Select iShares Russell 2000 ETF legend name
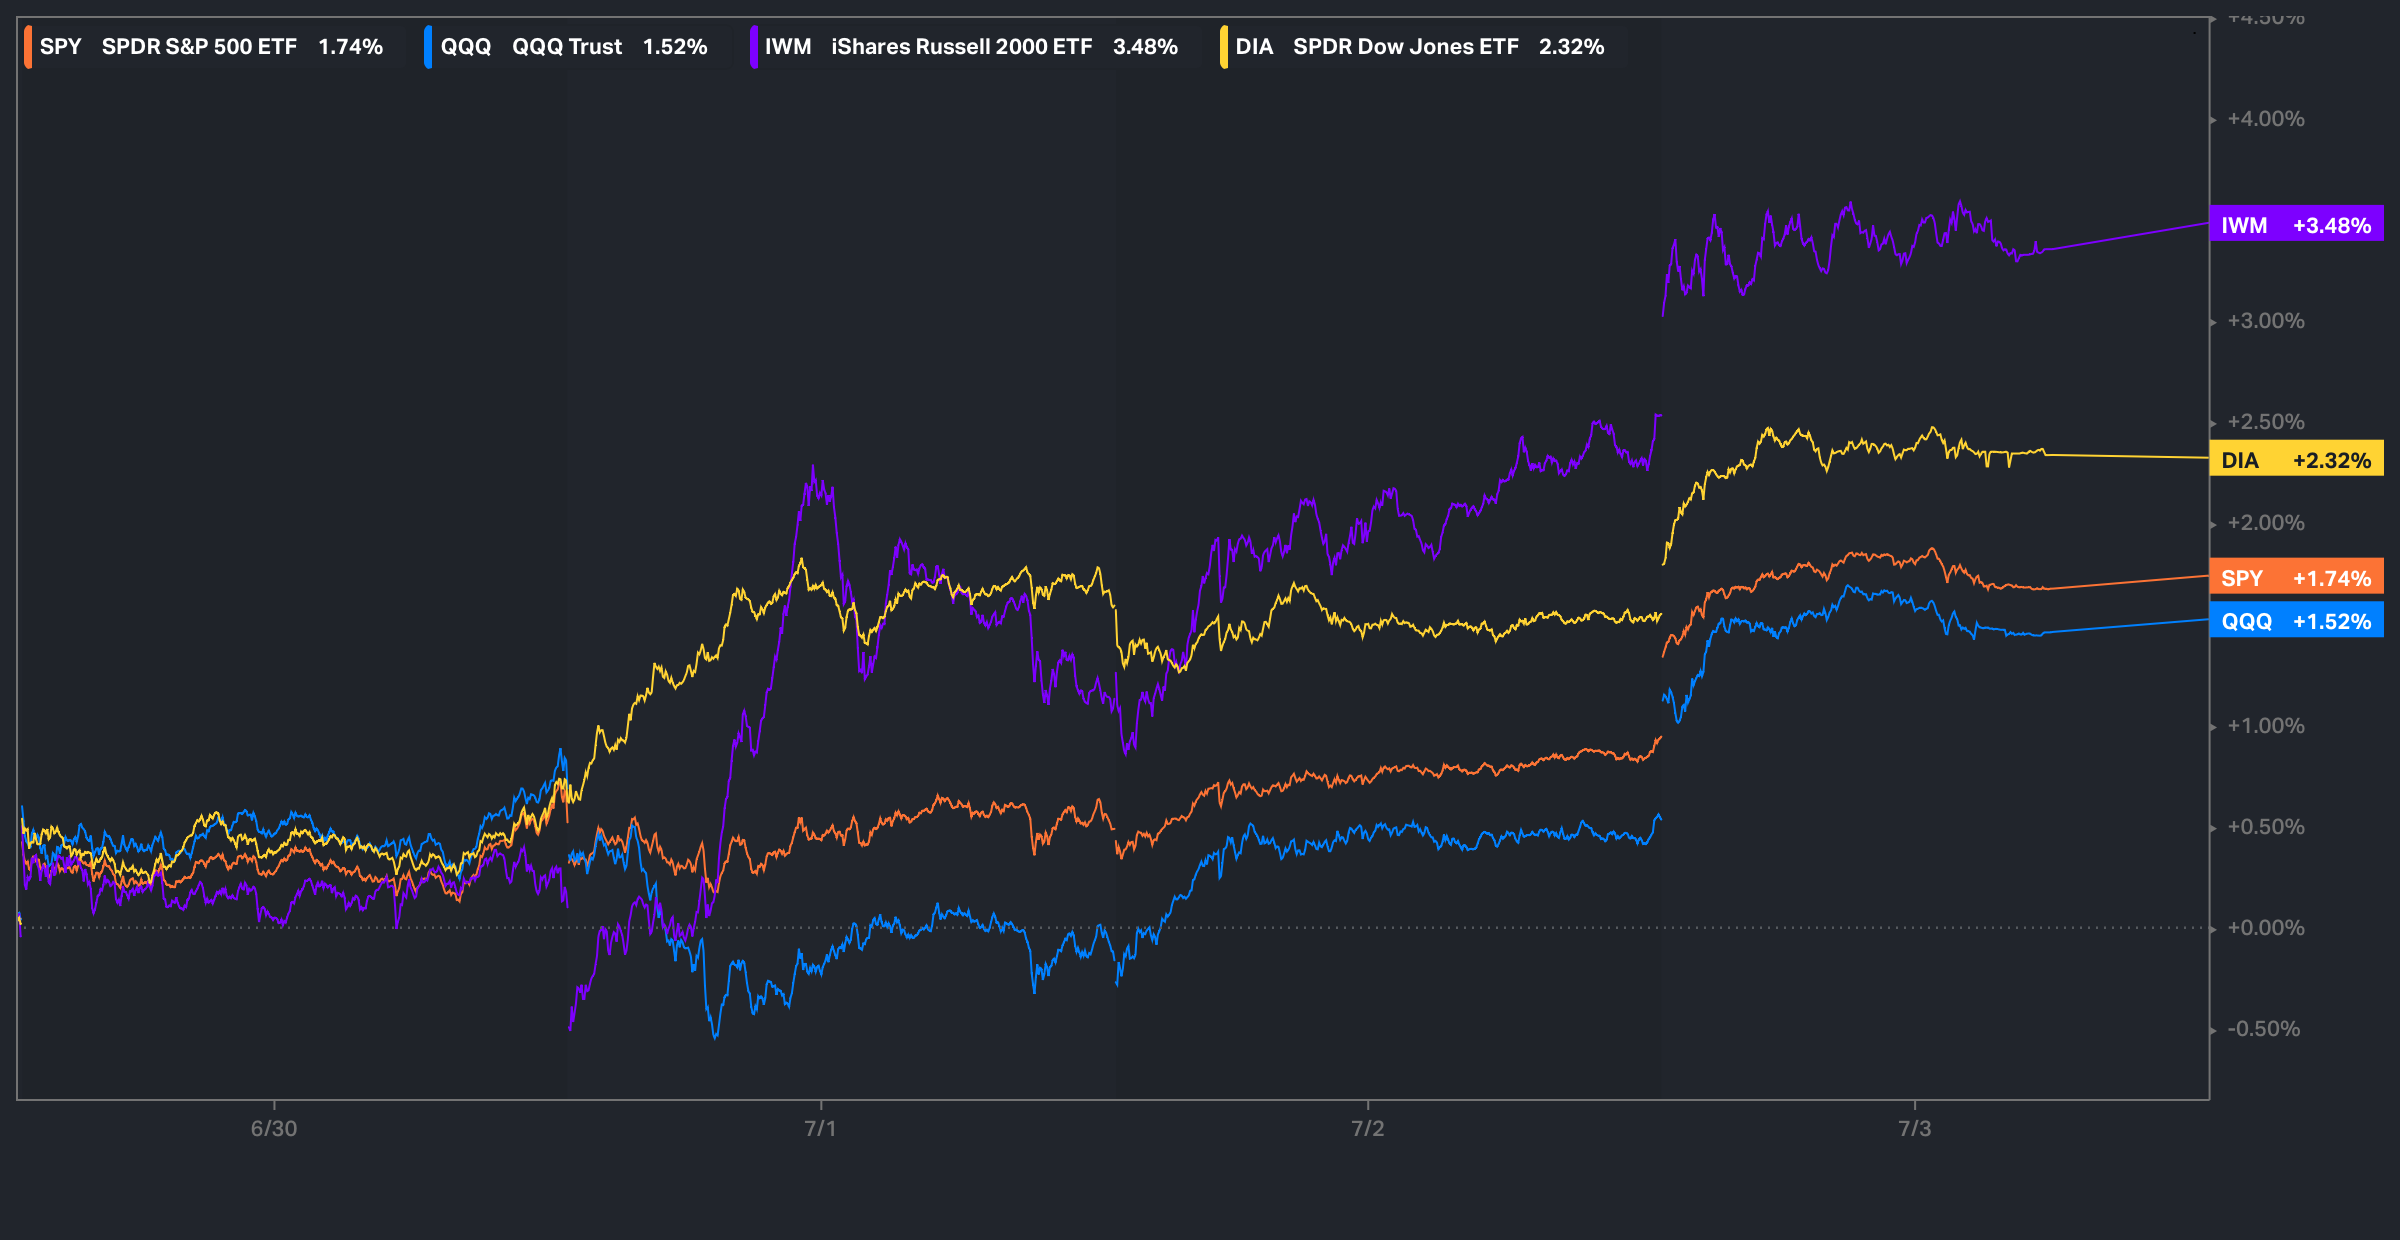Screen dimensions: 2400x1240 (961, 47)
